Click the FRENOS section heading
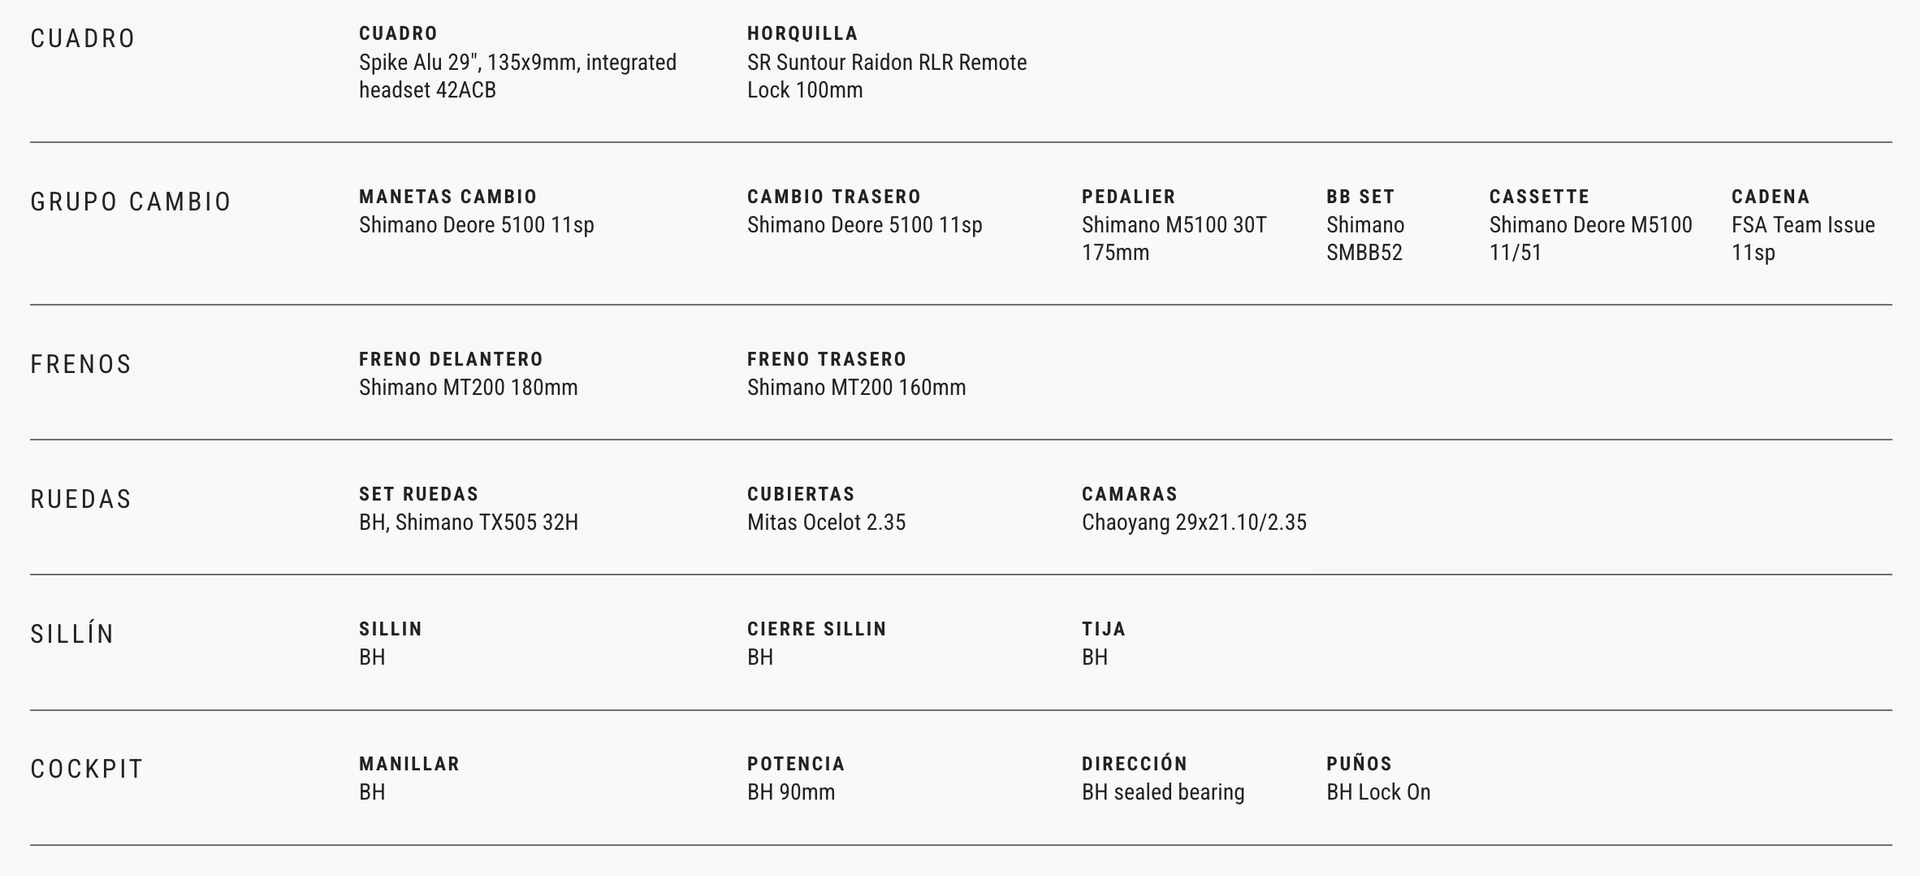Image resolution: width=1920 pixels, height=876 pixels. [x=81, y=365]
